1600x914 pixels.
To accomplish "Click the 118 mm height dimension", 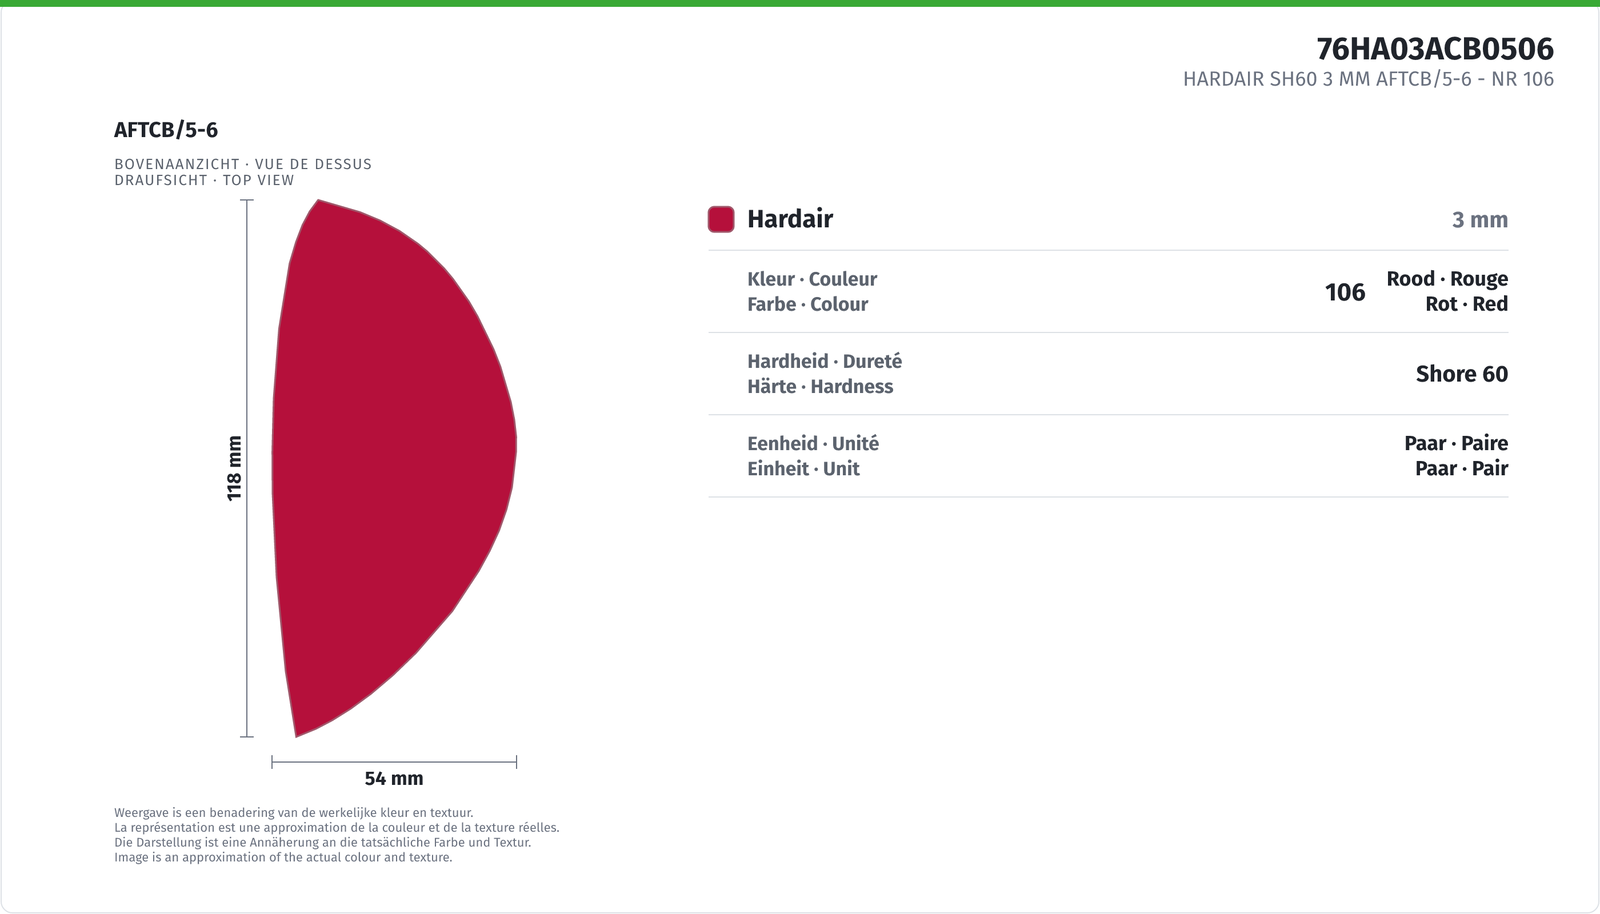I will pyautogui.click(x=234, y=468).
